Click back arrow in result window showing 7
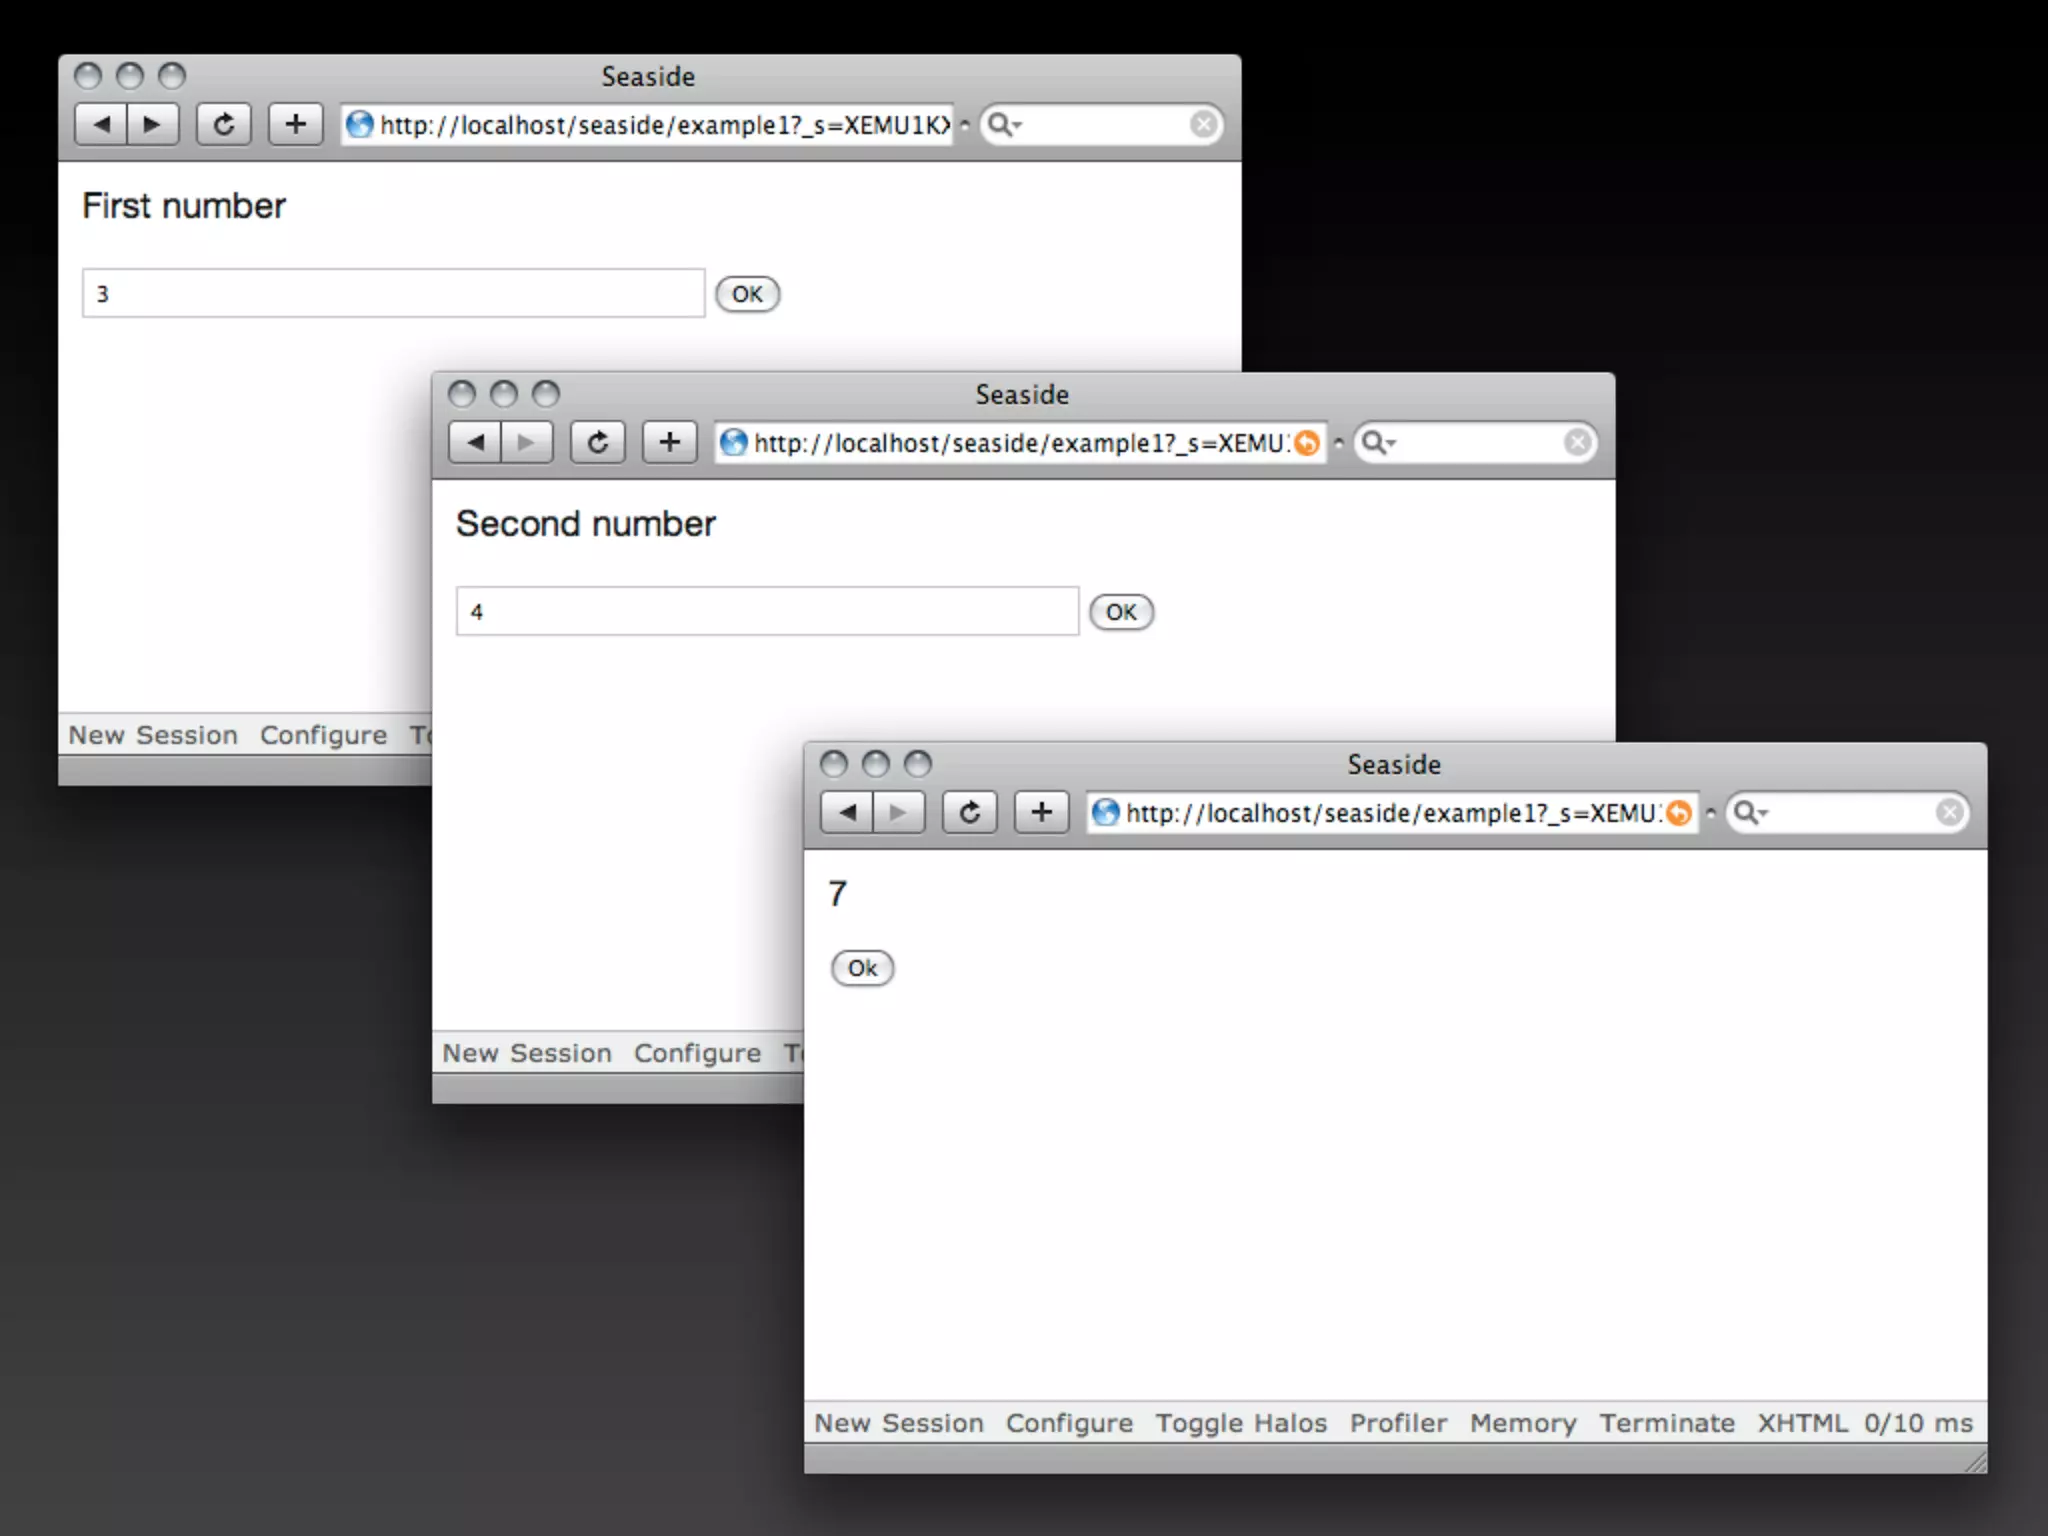Viewport: 2048px width, 1536px height. click(x=847, y=813)
